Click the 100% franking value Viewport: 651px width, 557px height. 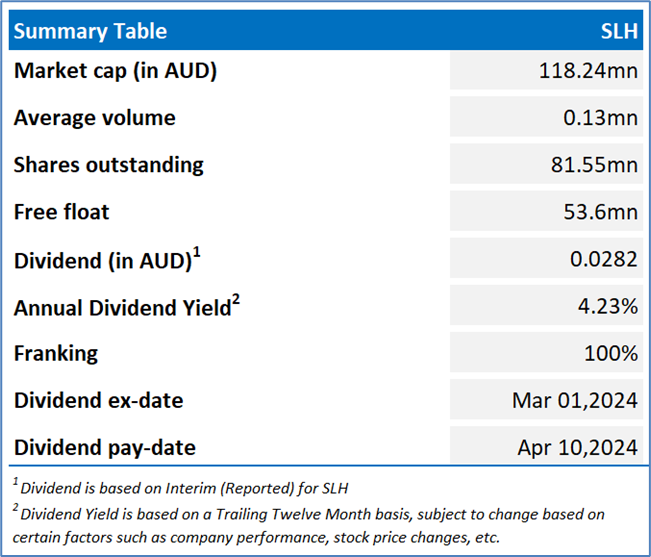click(611, 354)
